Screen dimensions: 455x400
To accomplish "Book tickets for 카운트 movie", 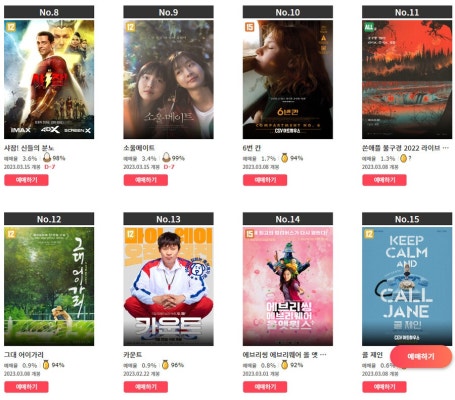I will pyautogui.click(x=146, y=387).
